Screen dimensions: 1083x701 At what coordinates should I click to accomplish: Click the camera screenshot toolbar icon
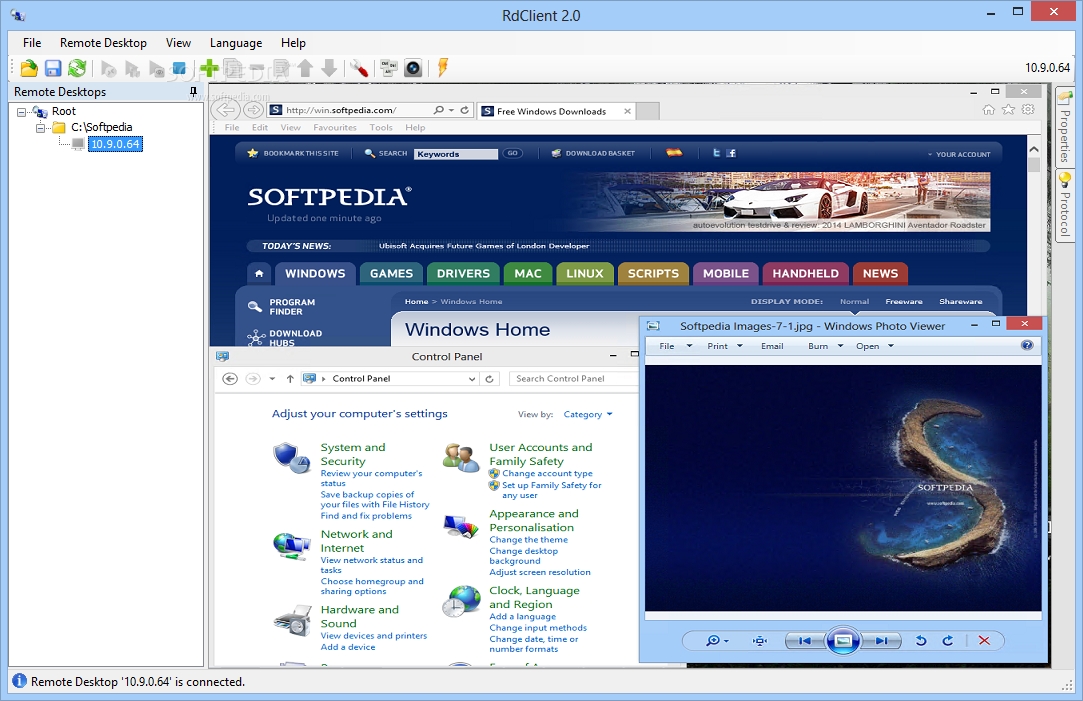coord(413,68)
